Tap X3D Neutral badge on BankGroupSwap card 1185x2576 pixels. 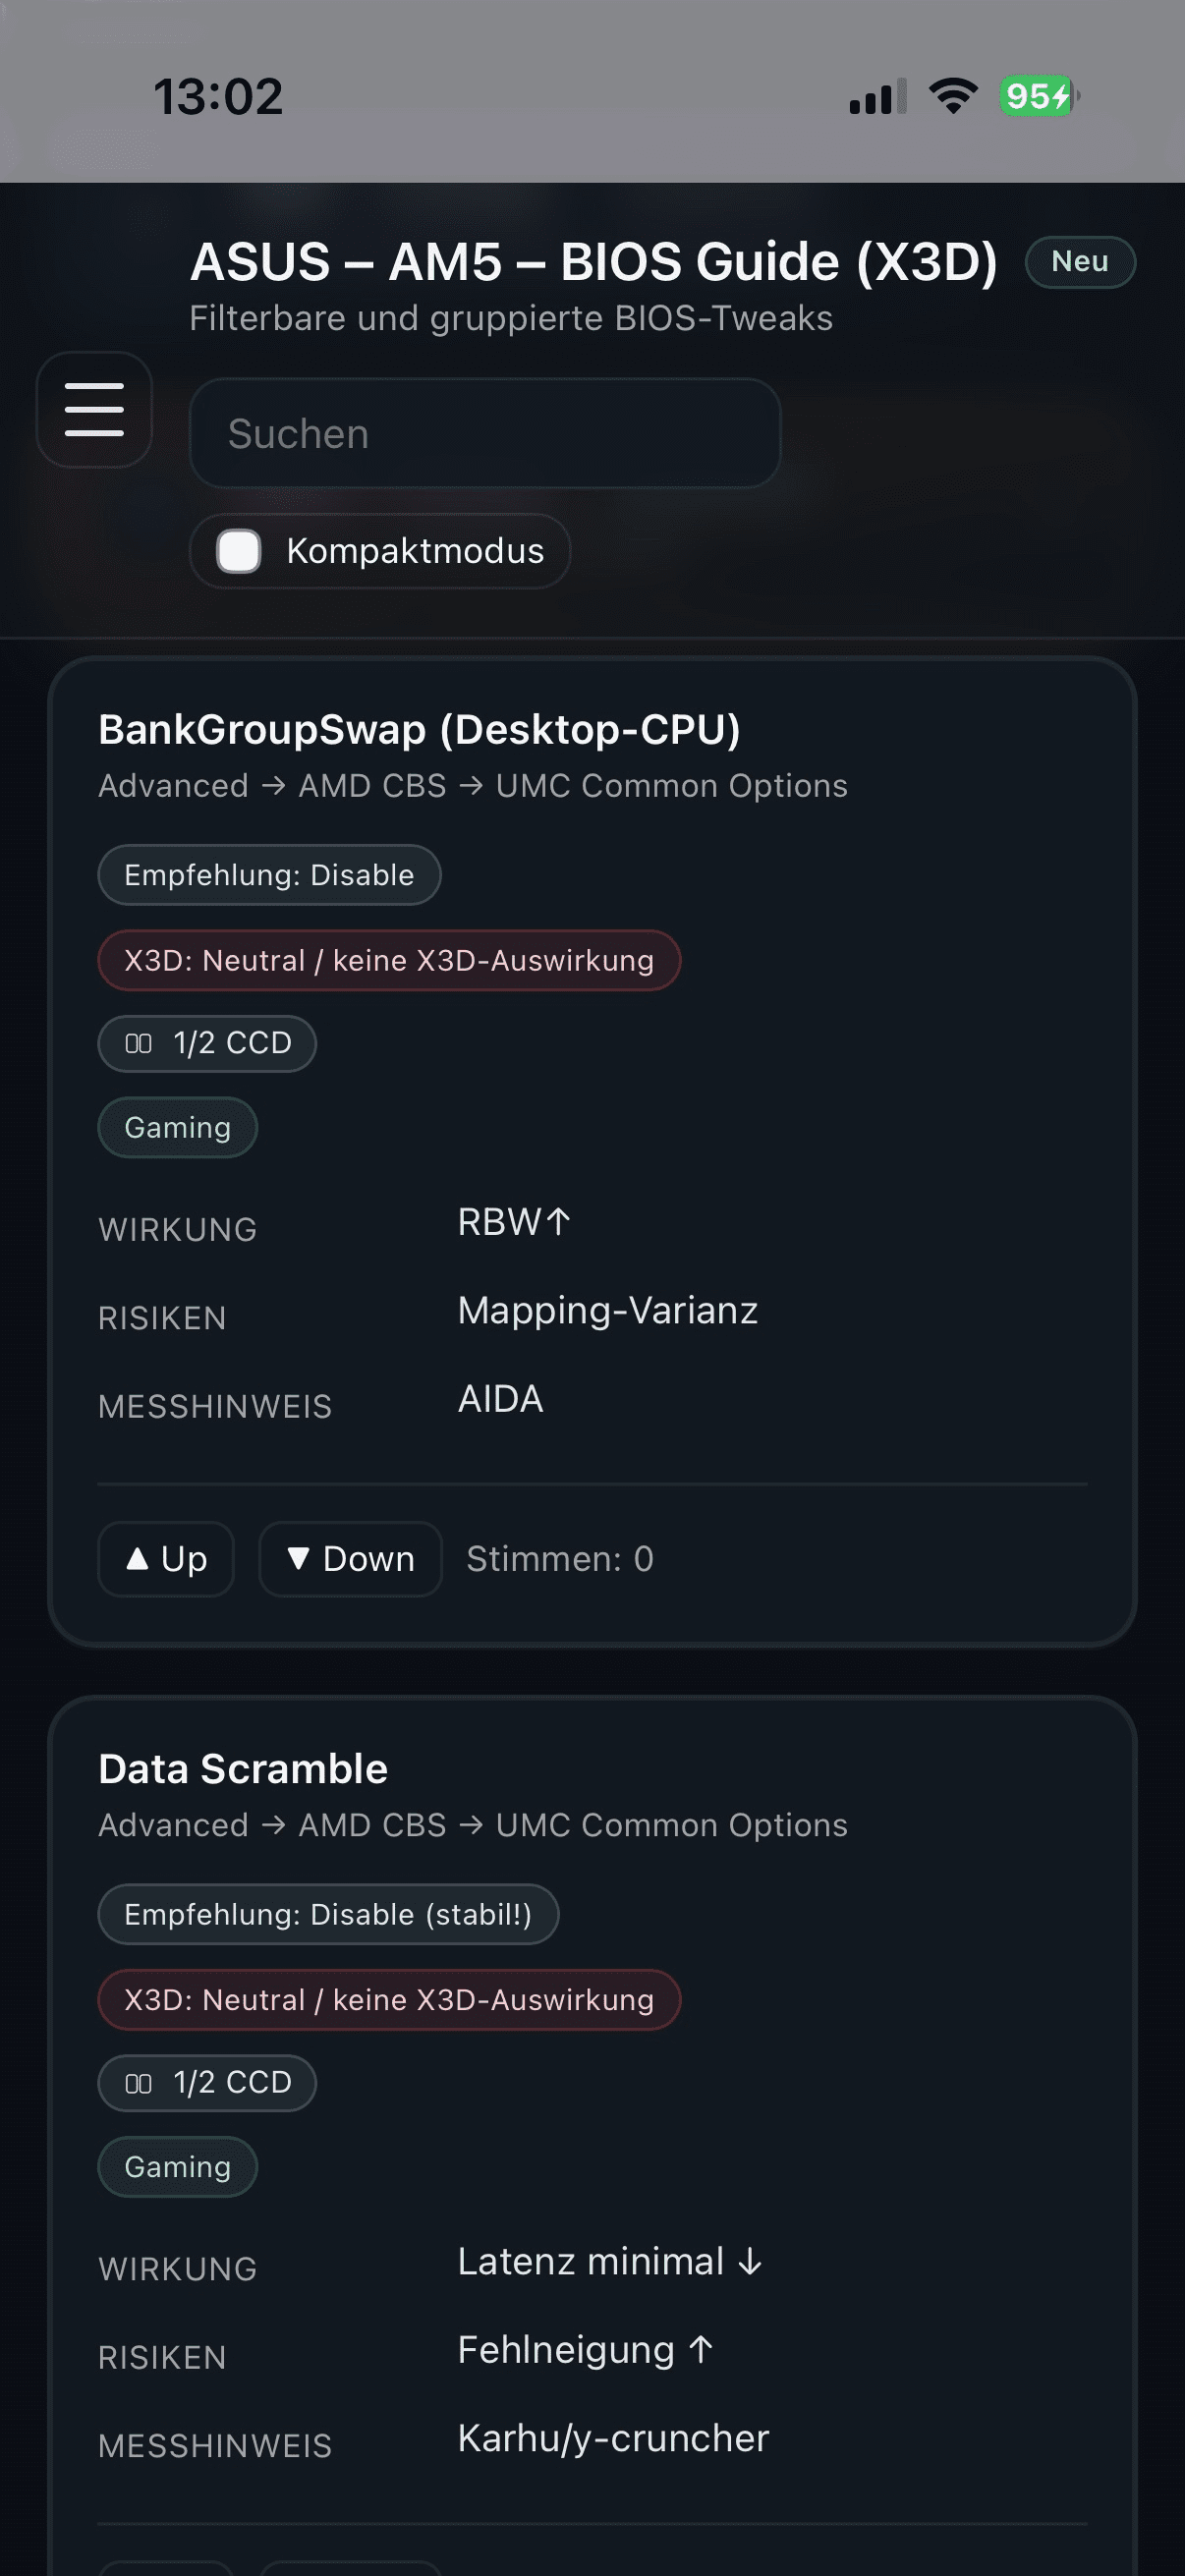pyautogui.click(x=389, y=961)
